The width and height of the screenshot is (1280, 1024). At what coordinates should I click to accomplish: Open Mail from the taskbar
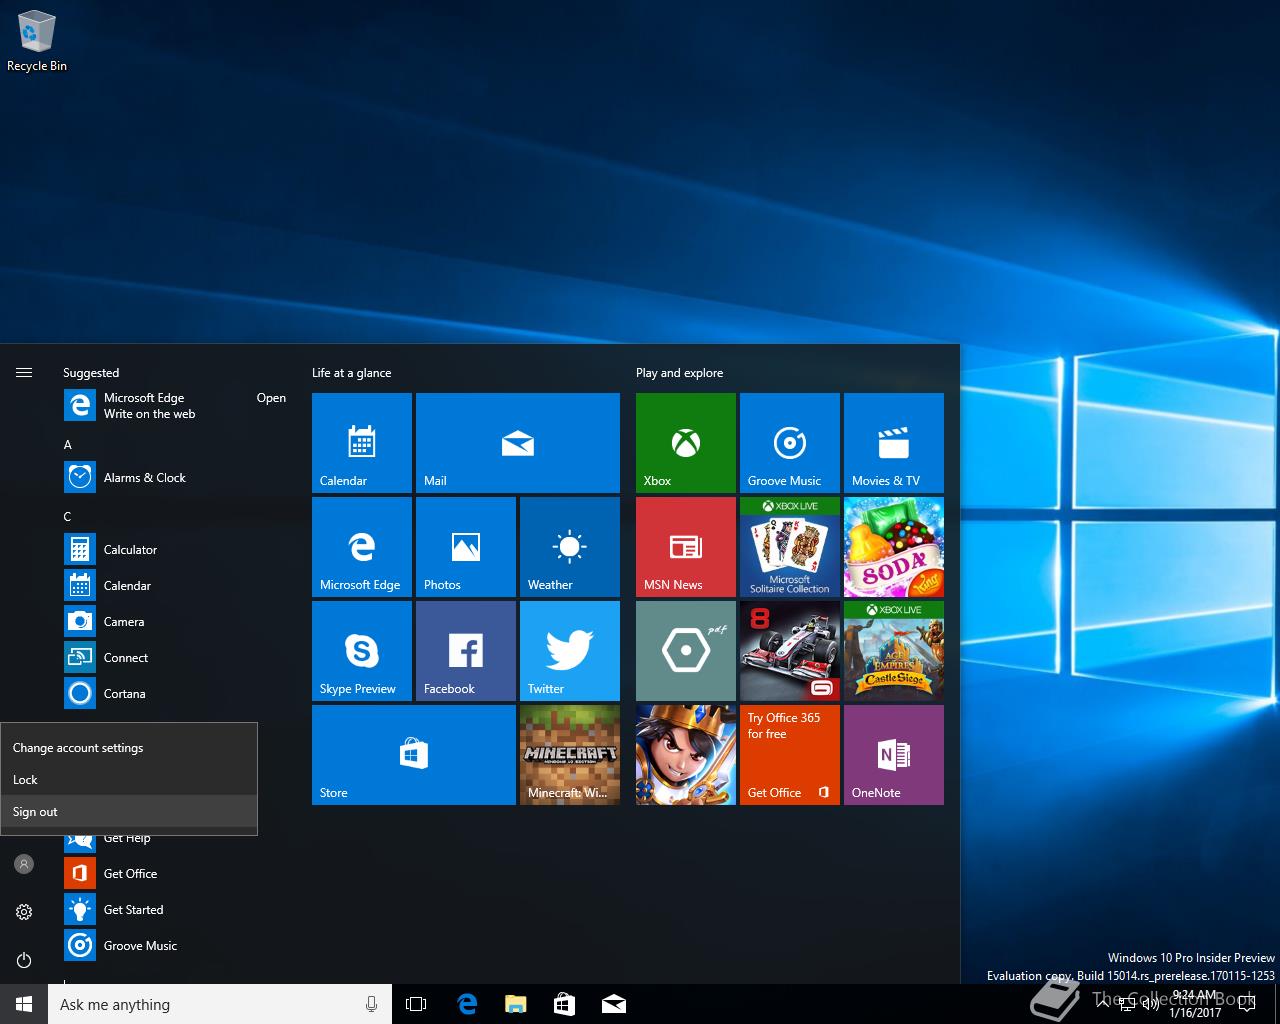614,1004
